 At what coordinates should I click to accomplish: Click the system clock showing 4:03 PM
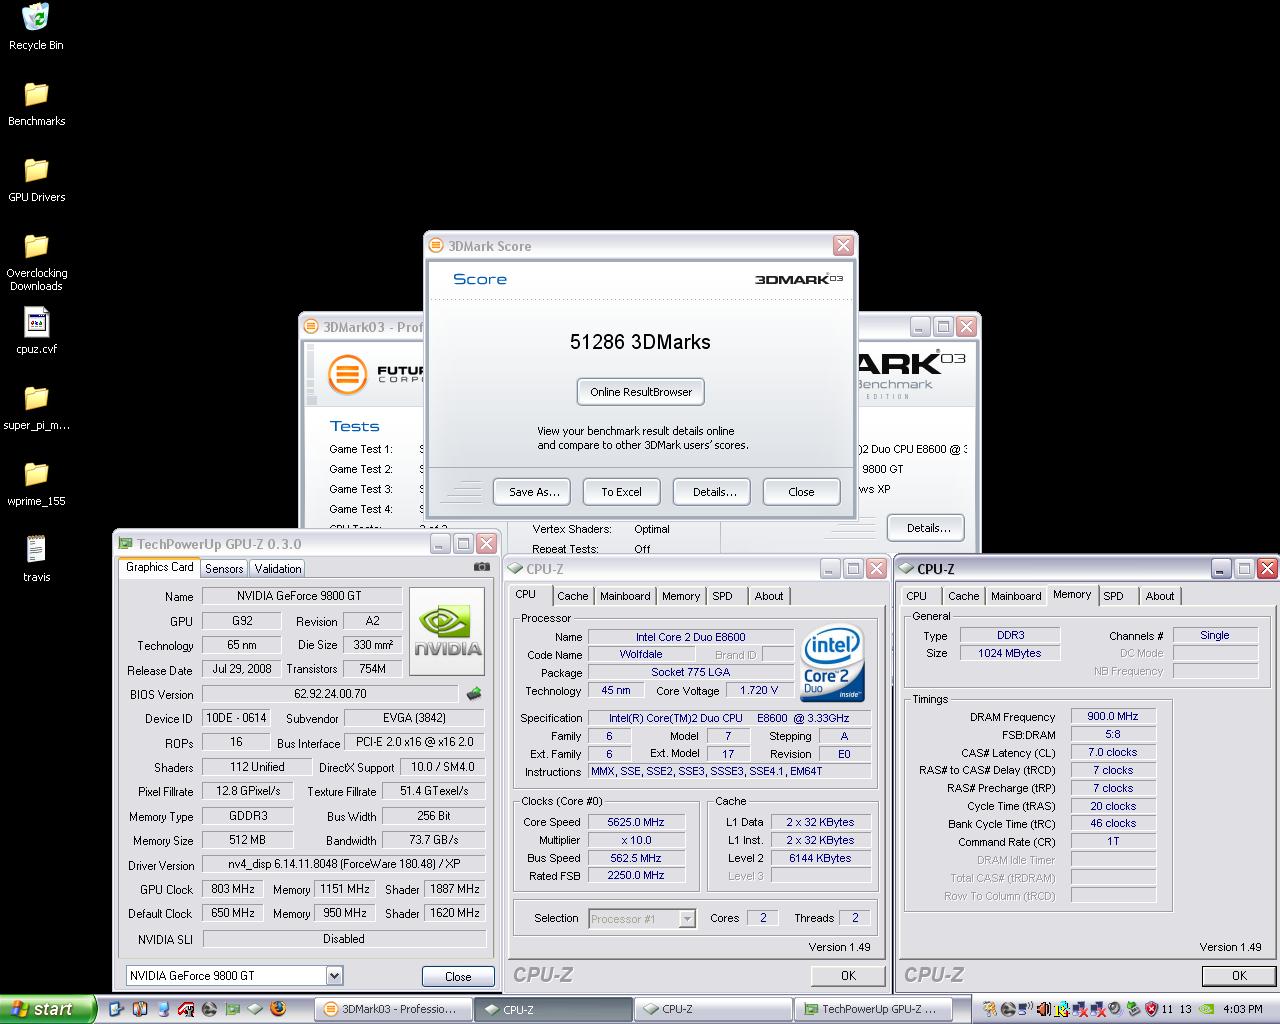pyautogui.click(x=1243, y=1009)
